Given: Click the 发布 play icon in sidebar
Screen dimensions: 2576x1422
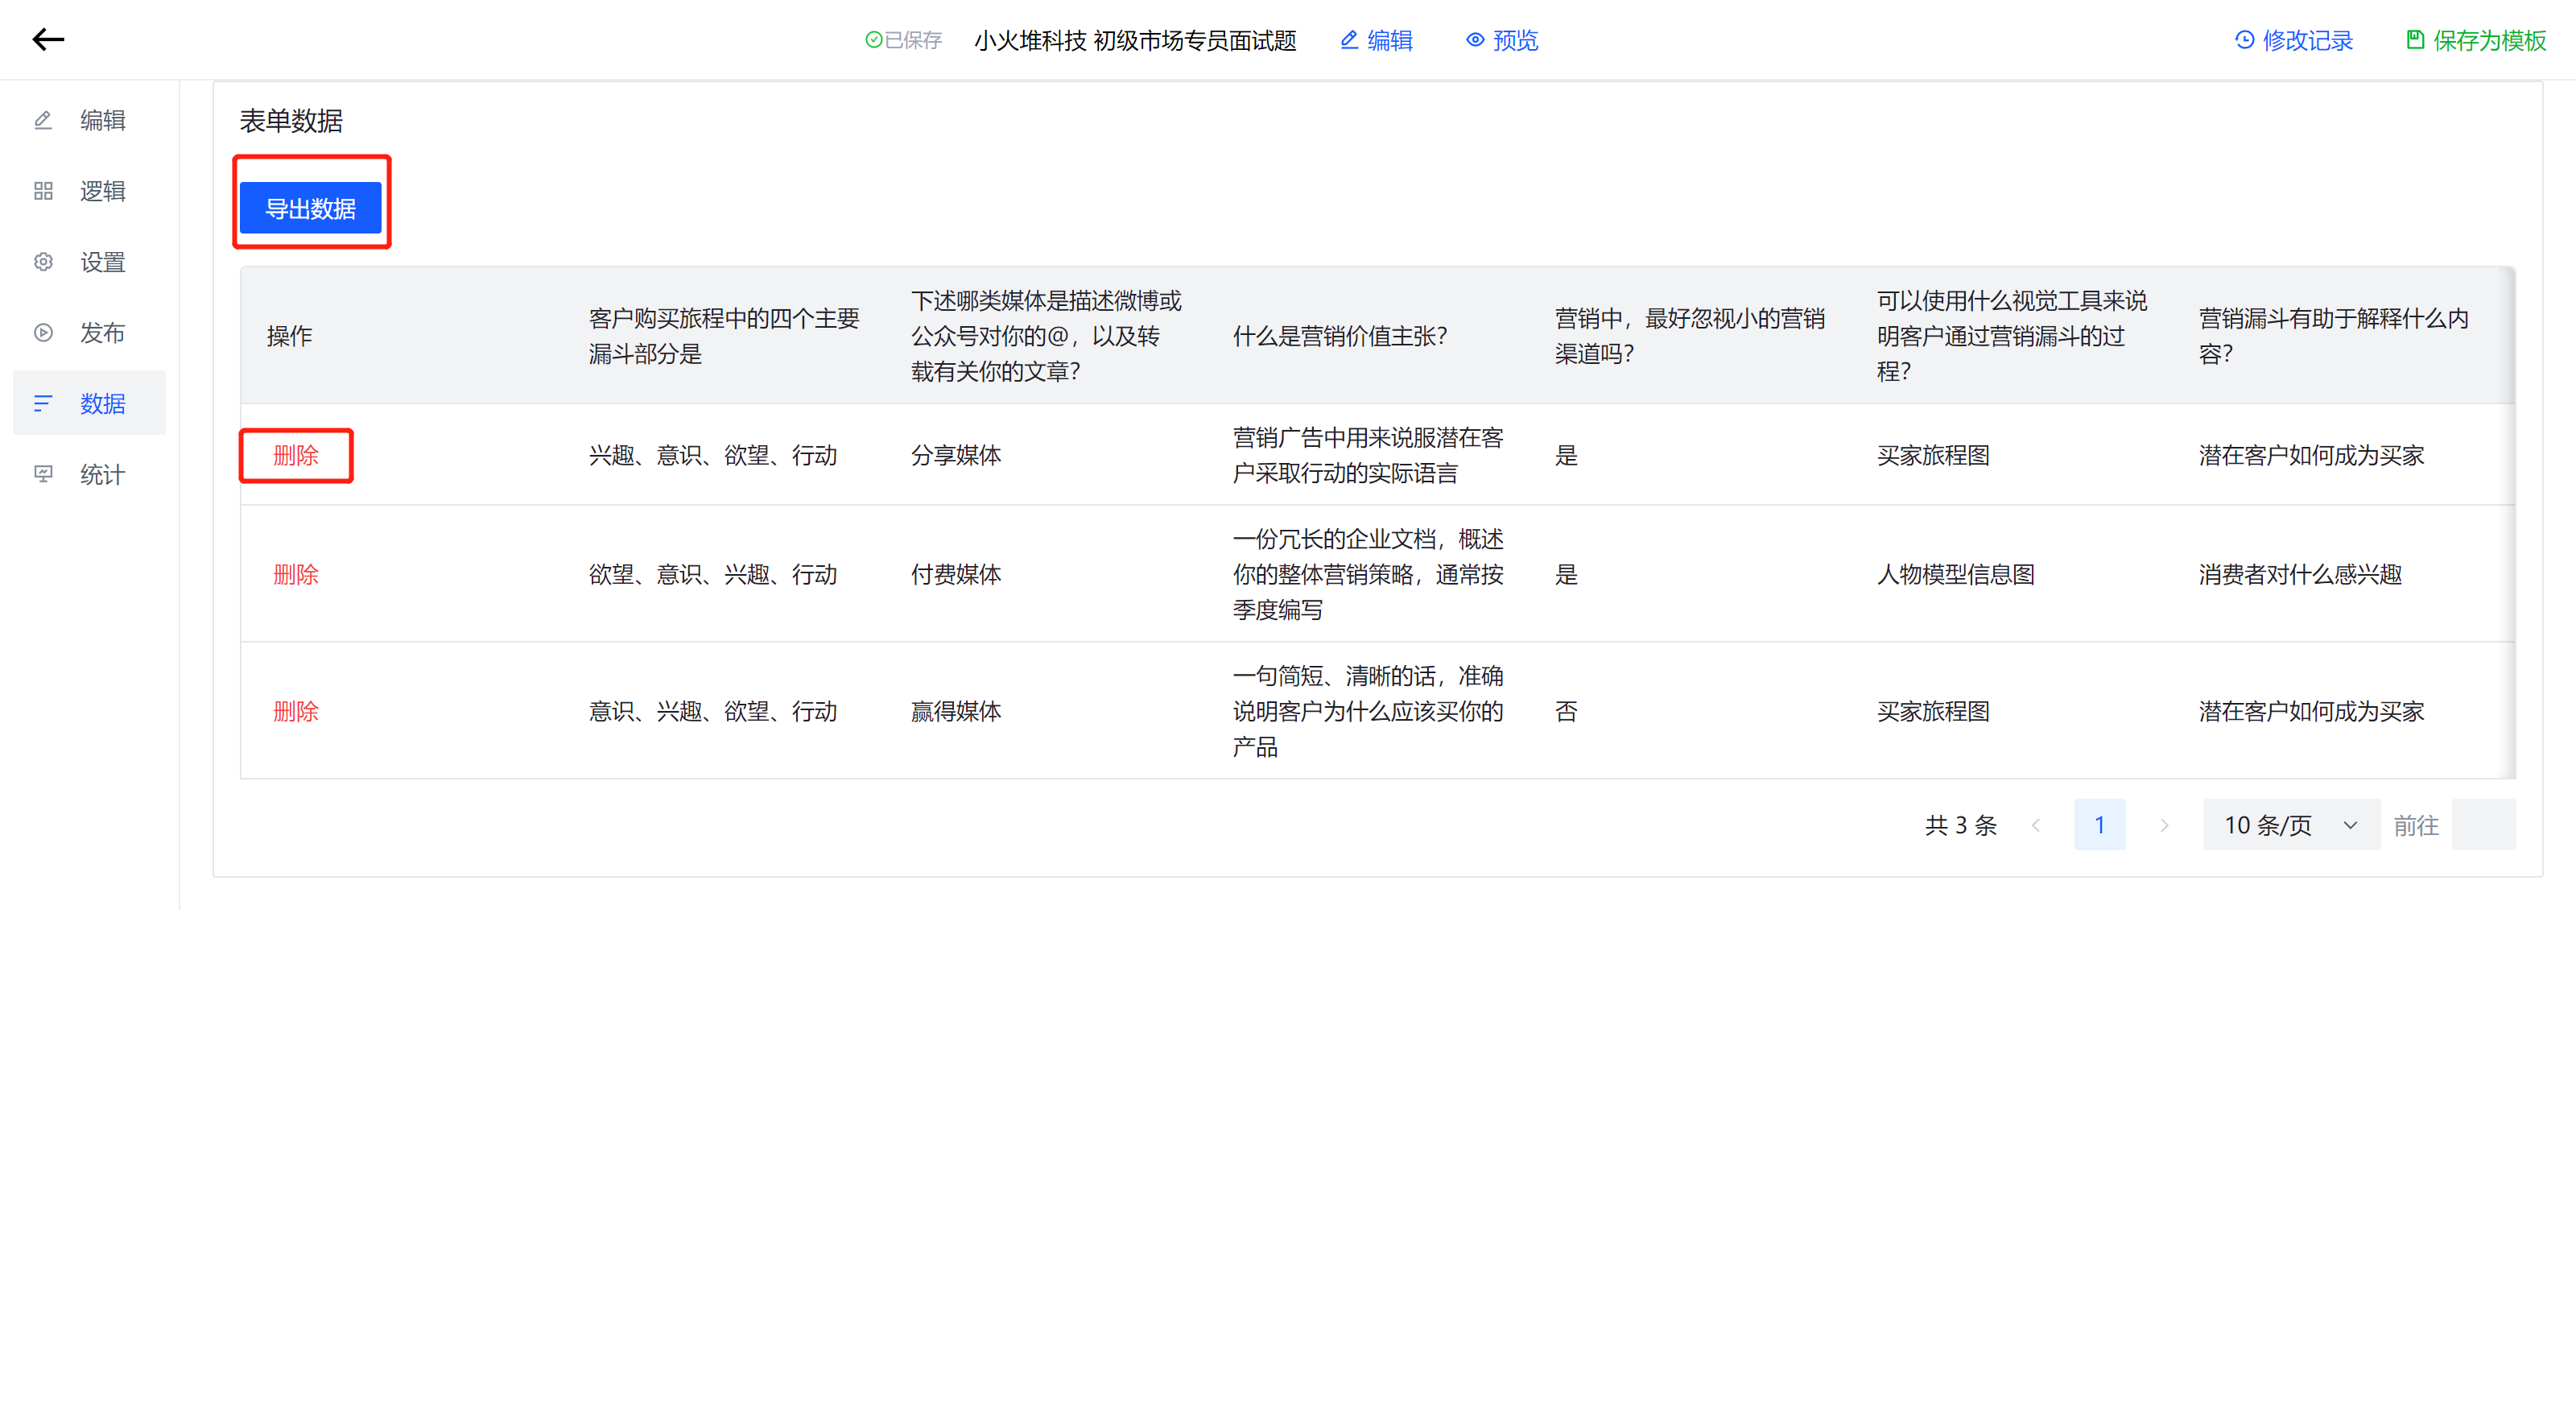Looking at the screenshot, I should [43, 333].
